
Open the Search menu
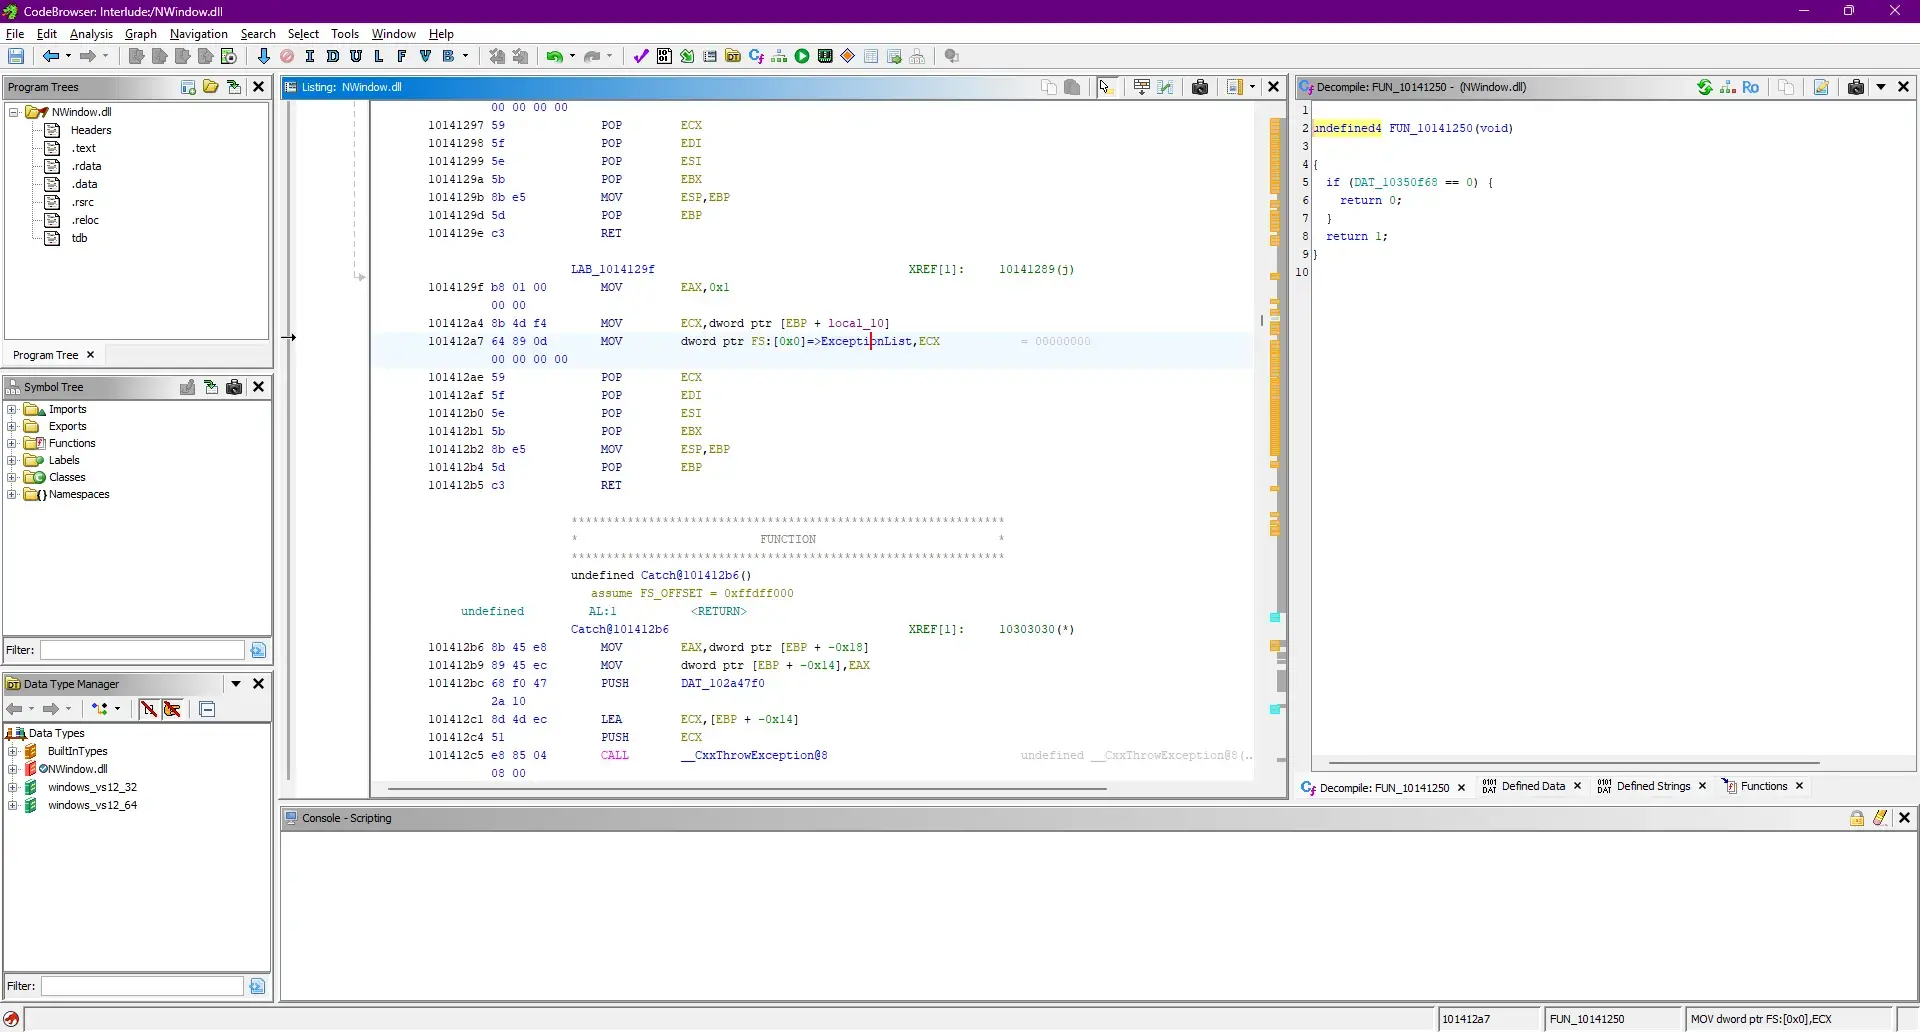tap(258, 33)
